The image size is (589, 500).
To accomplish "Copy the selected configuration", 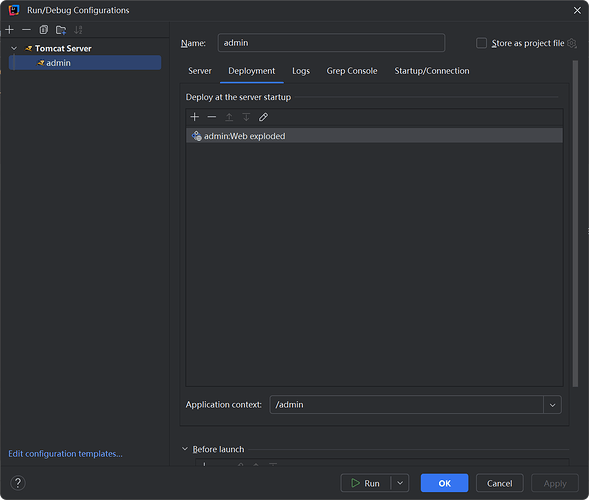I will pos(44,30).
